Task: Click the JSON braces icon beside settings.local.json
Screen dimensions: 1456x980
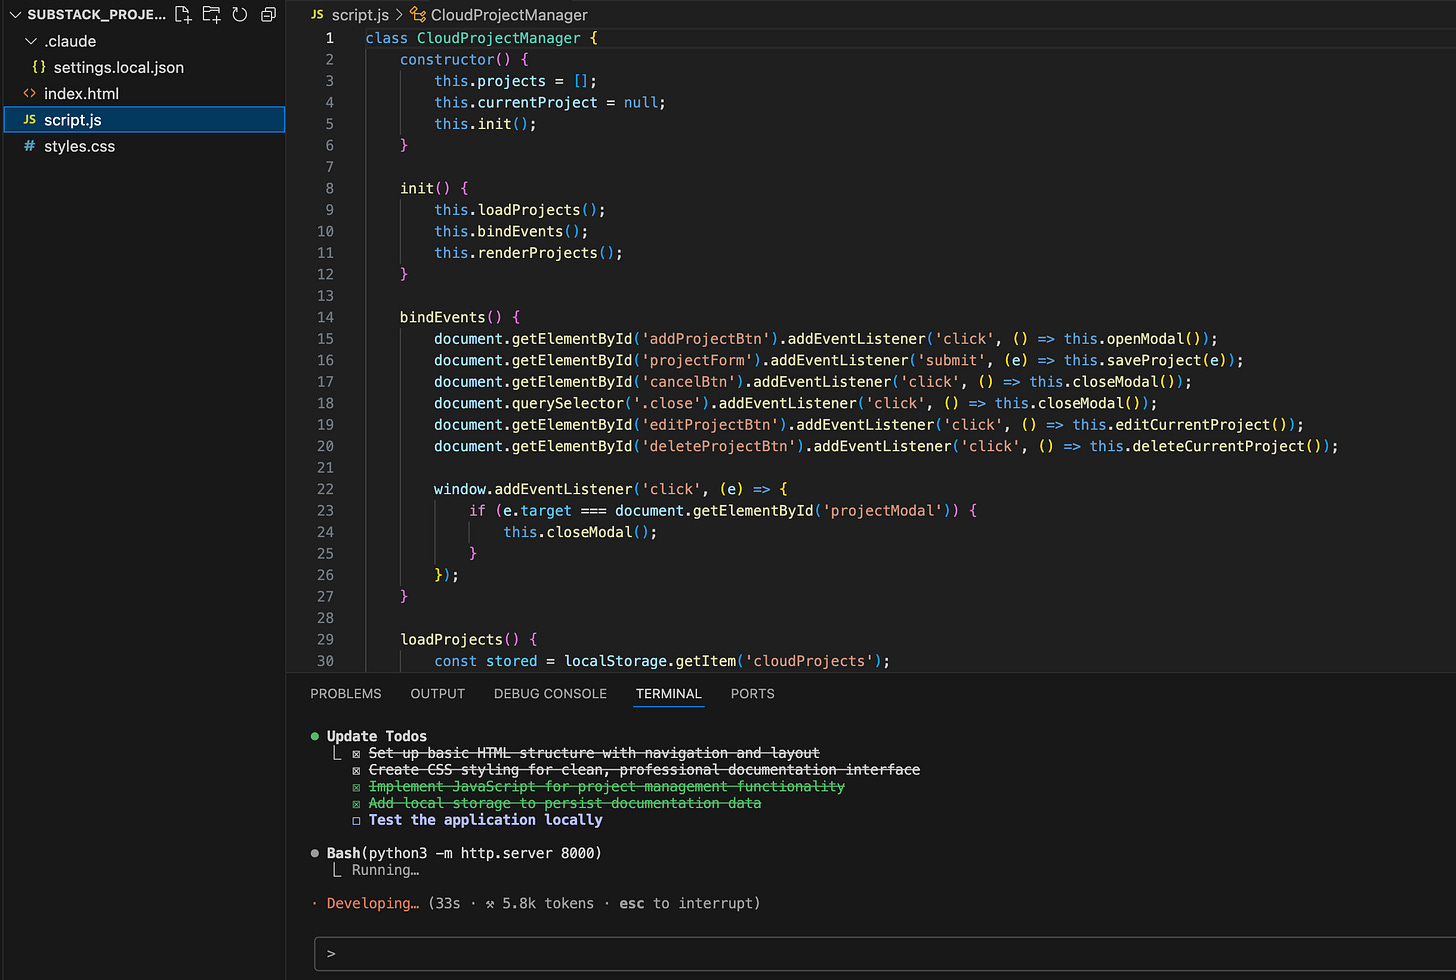Action: 39,67
